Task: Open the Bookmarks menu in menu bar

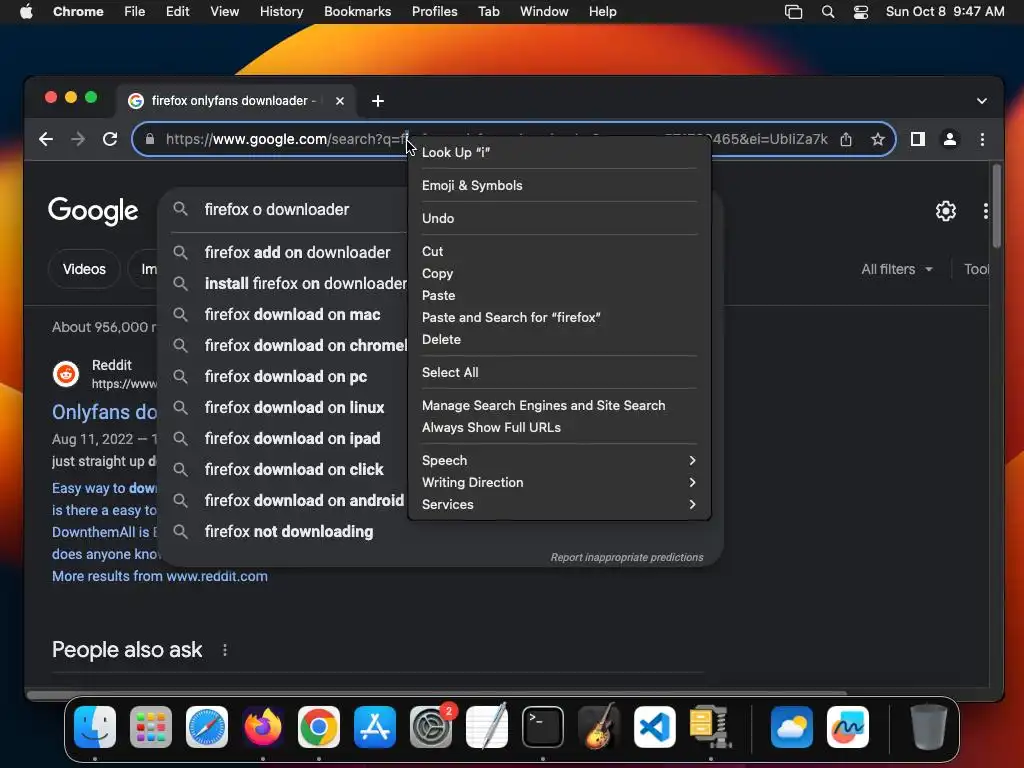Action: 357,12
